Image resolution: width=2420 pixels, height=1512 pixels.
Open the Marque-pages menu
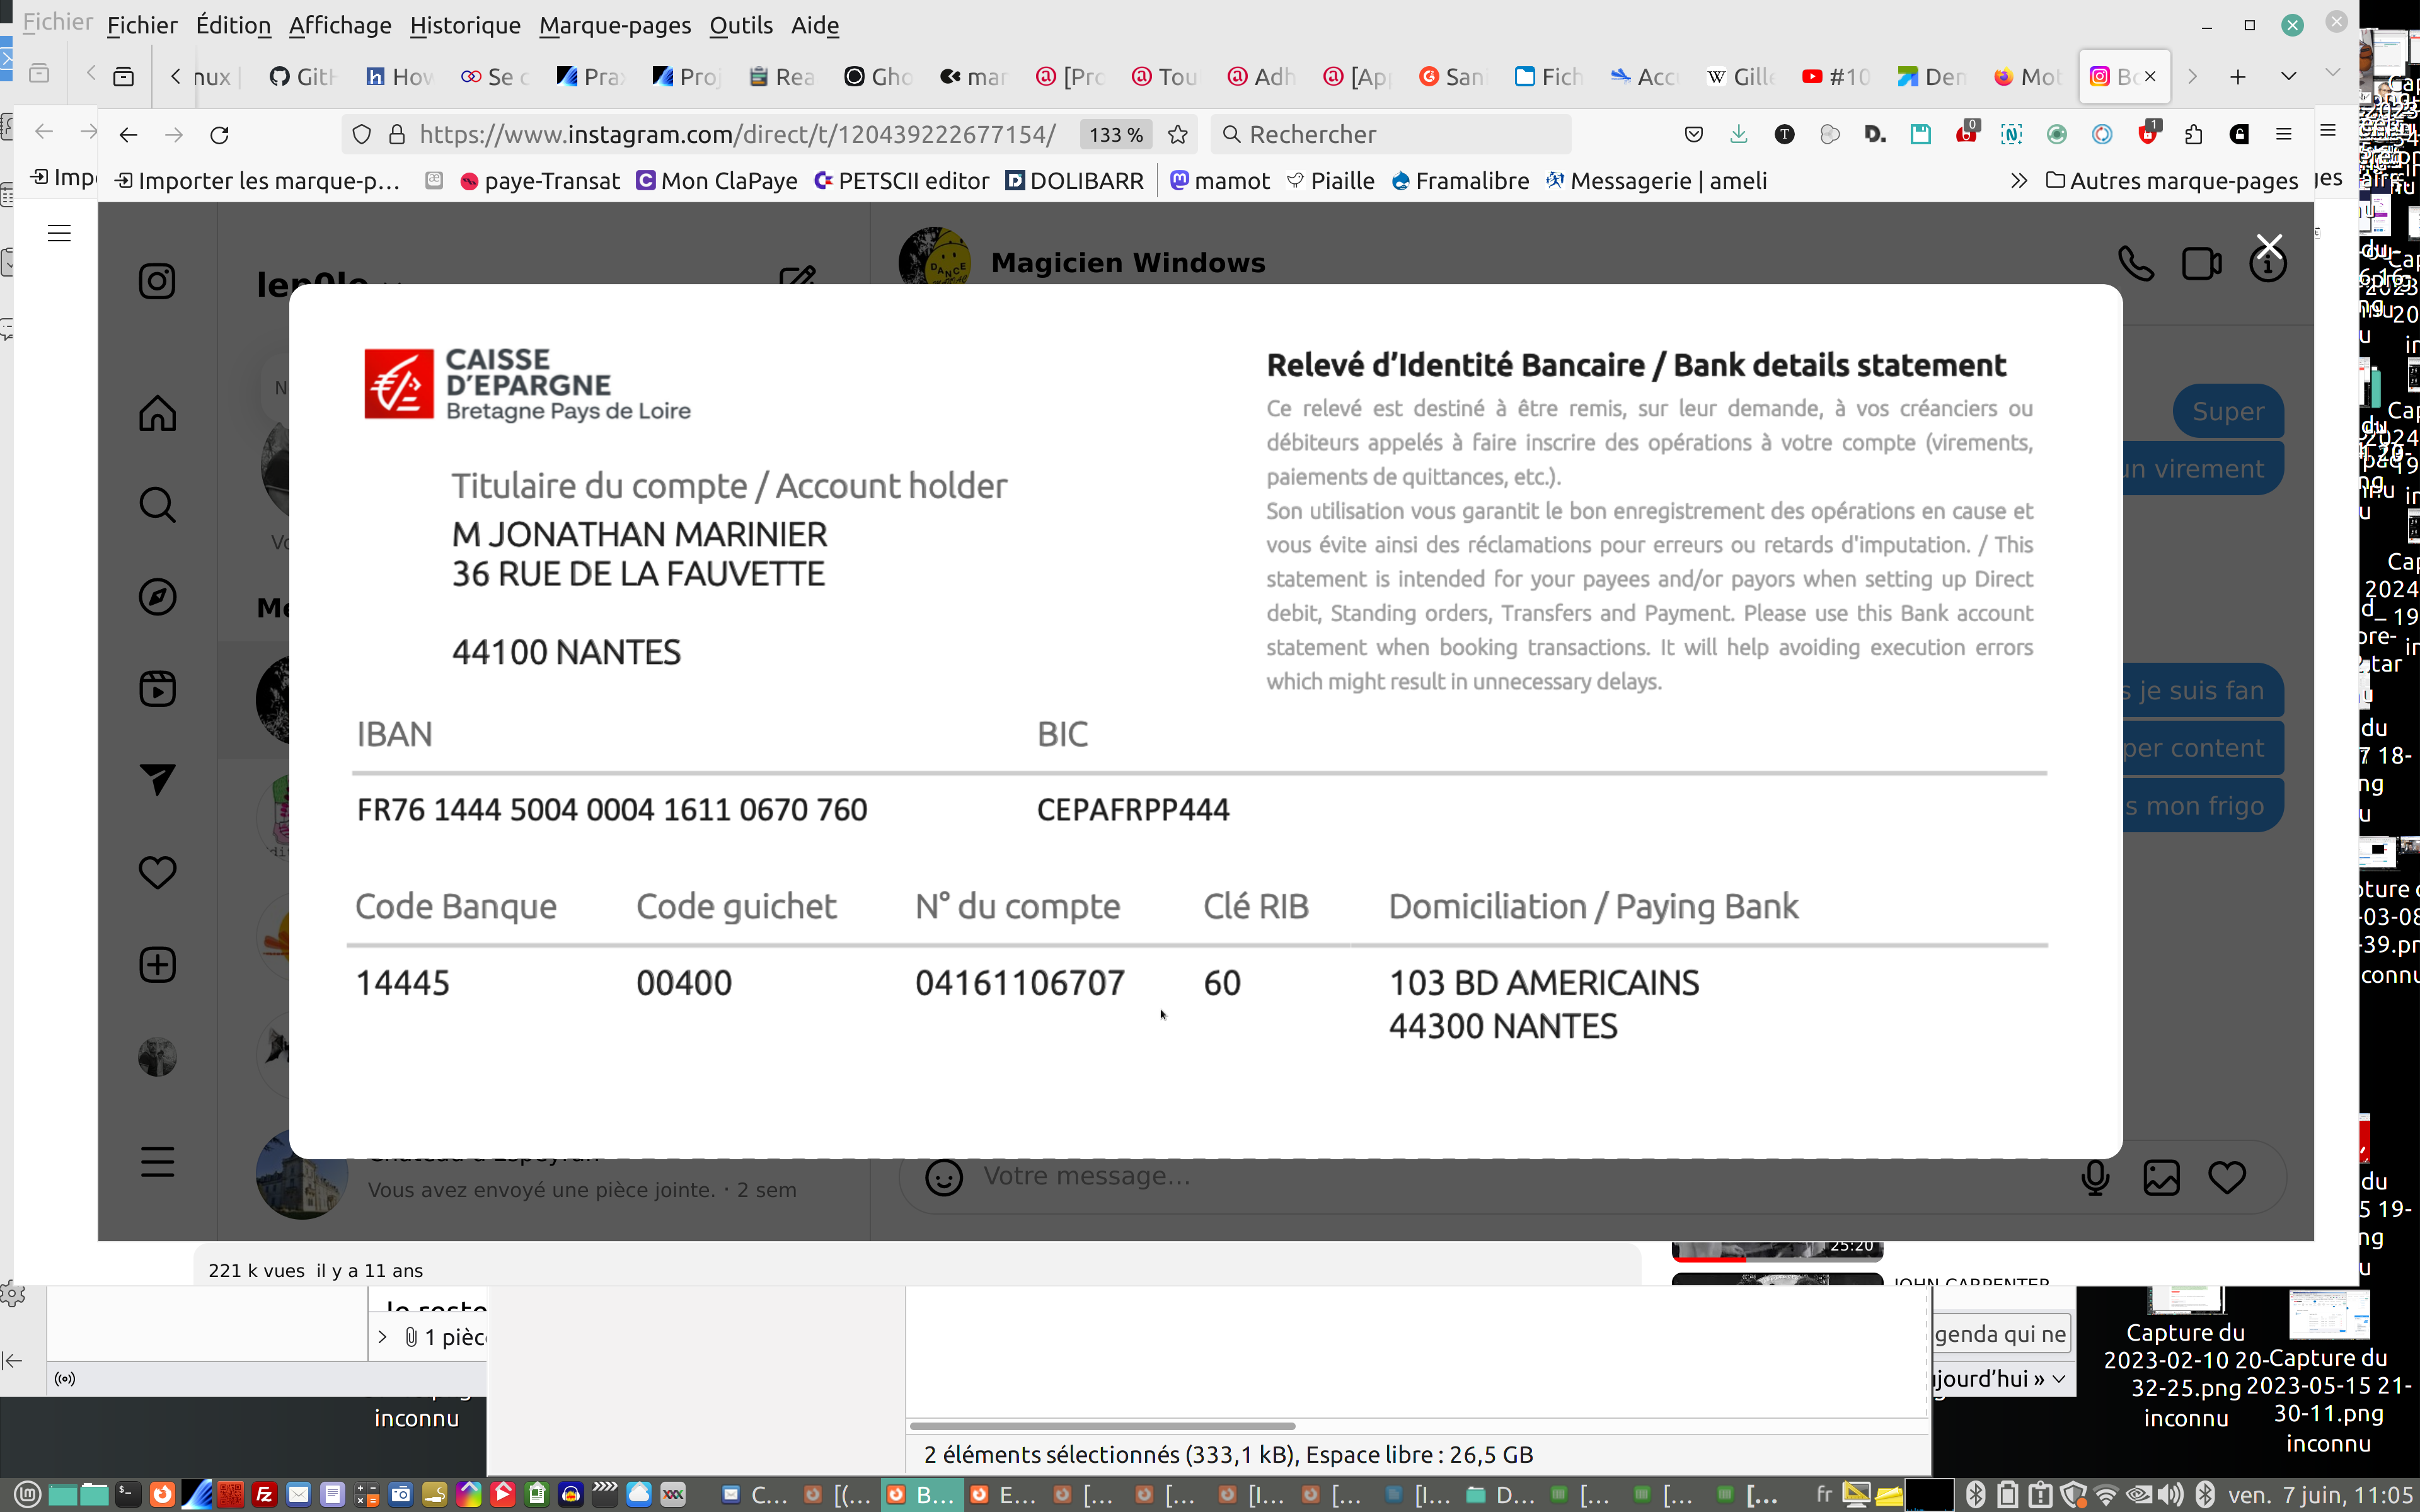pyautogui.click(x=614, y=25)
